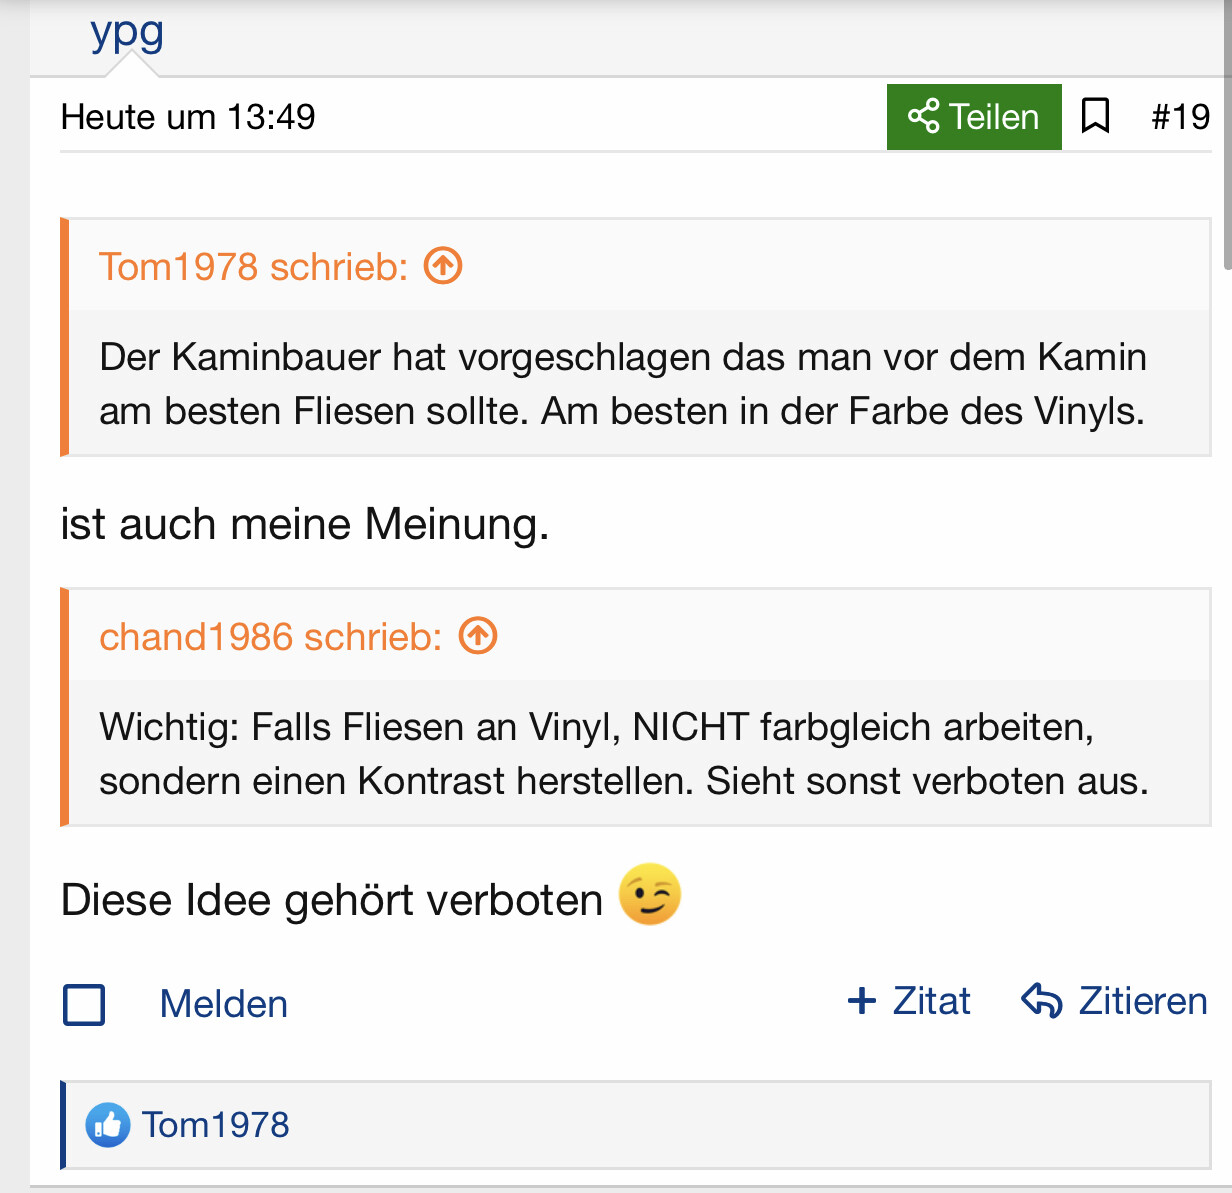The image size is (1232, 1193).
Task: Click the "Tom1978 schrieb:" quote header
Action: 253,267
